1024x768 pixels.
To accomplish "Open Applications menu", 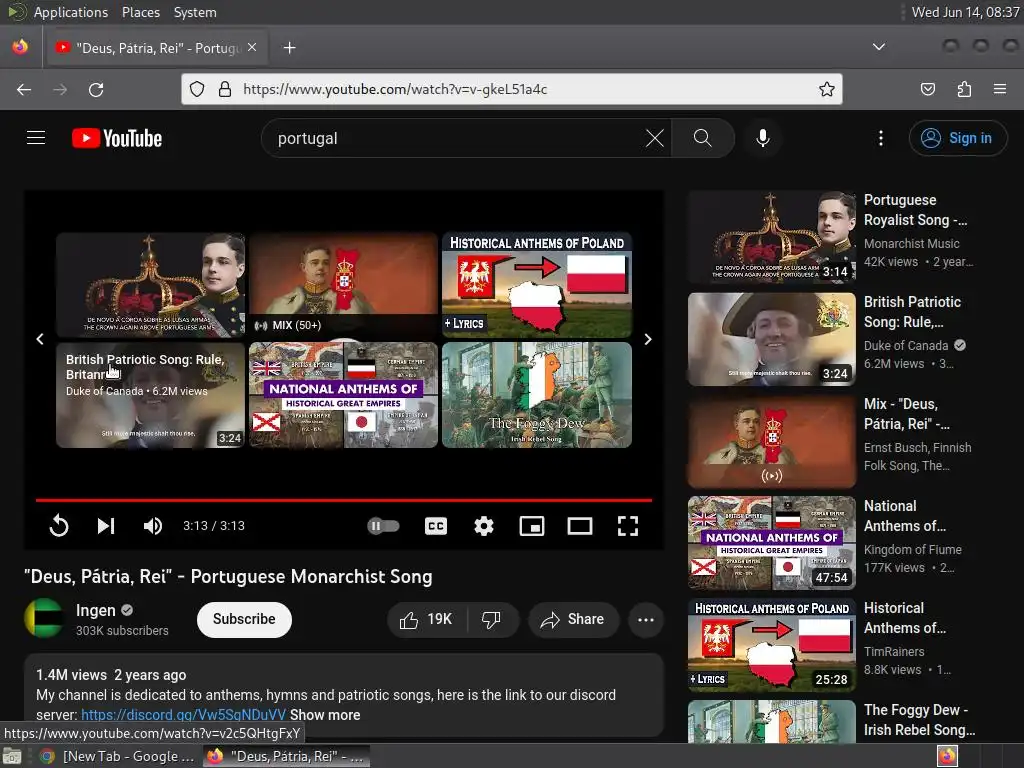I will coord(71,12).
